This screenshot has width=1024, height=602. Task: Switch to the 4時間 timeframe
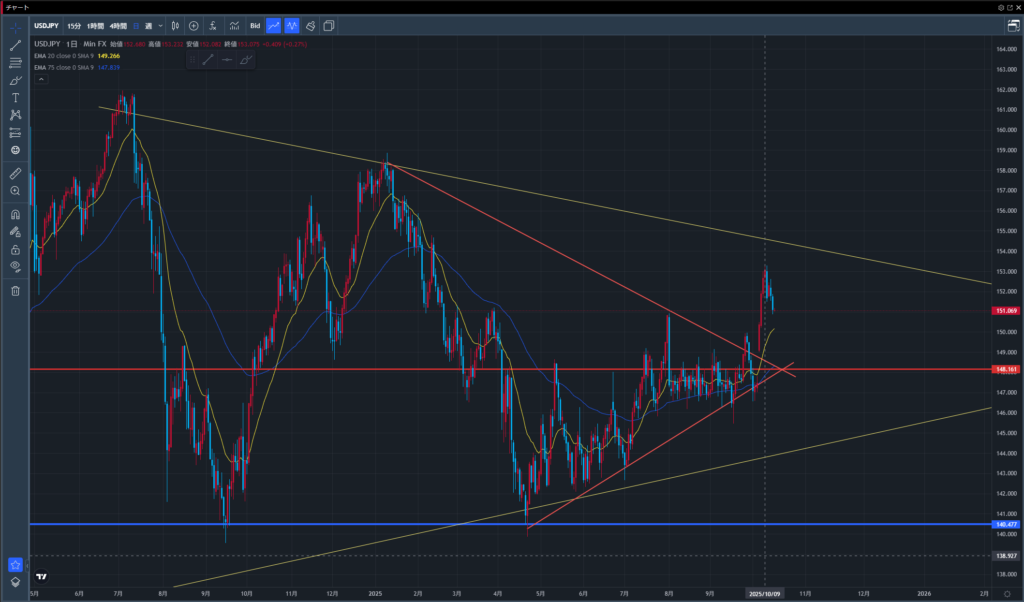coord(117,25)
